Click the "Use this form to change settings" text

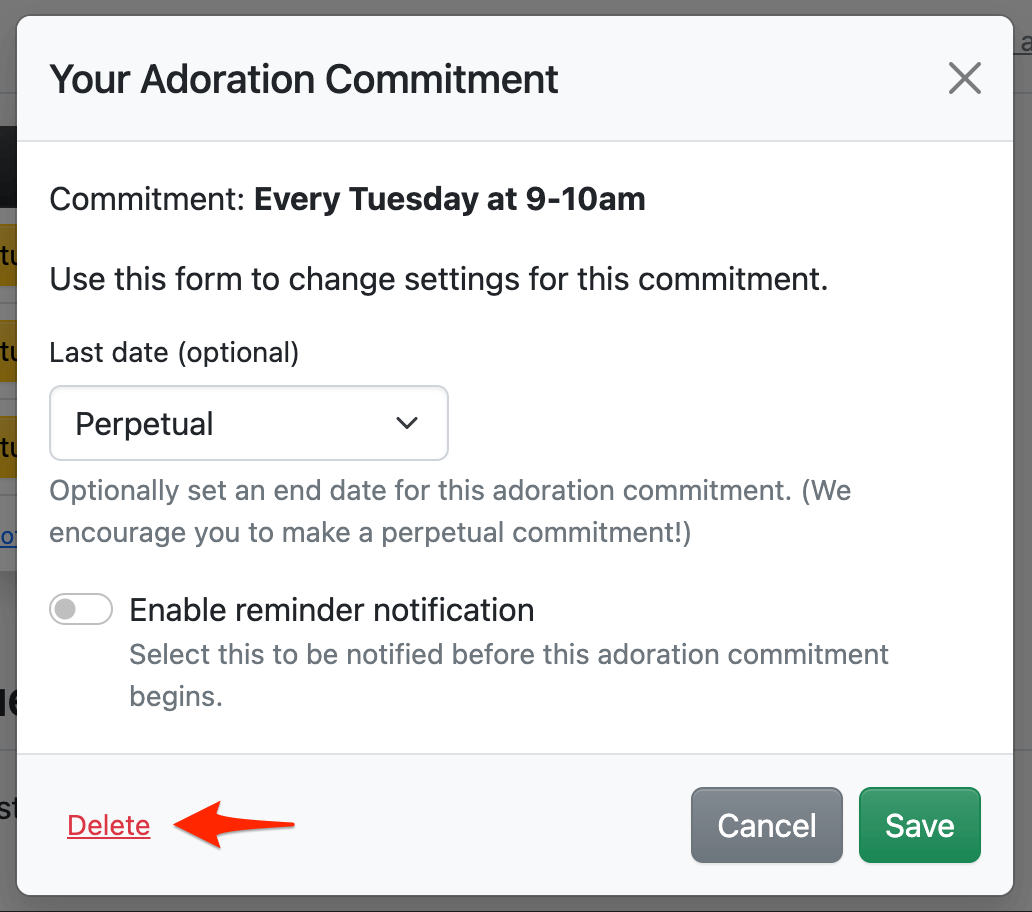coord(439,278)
